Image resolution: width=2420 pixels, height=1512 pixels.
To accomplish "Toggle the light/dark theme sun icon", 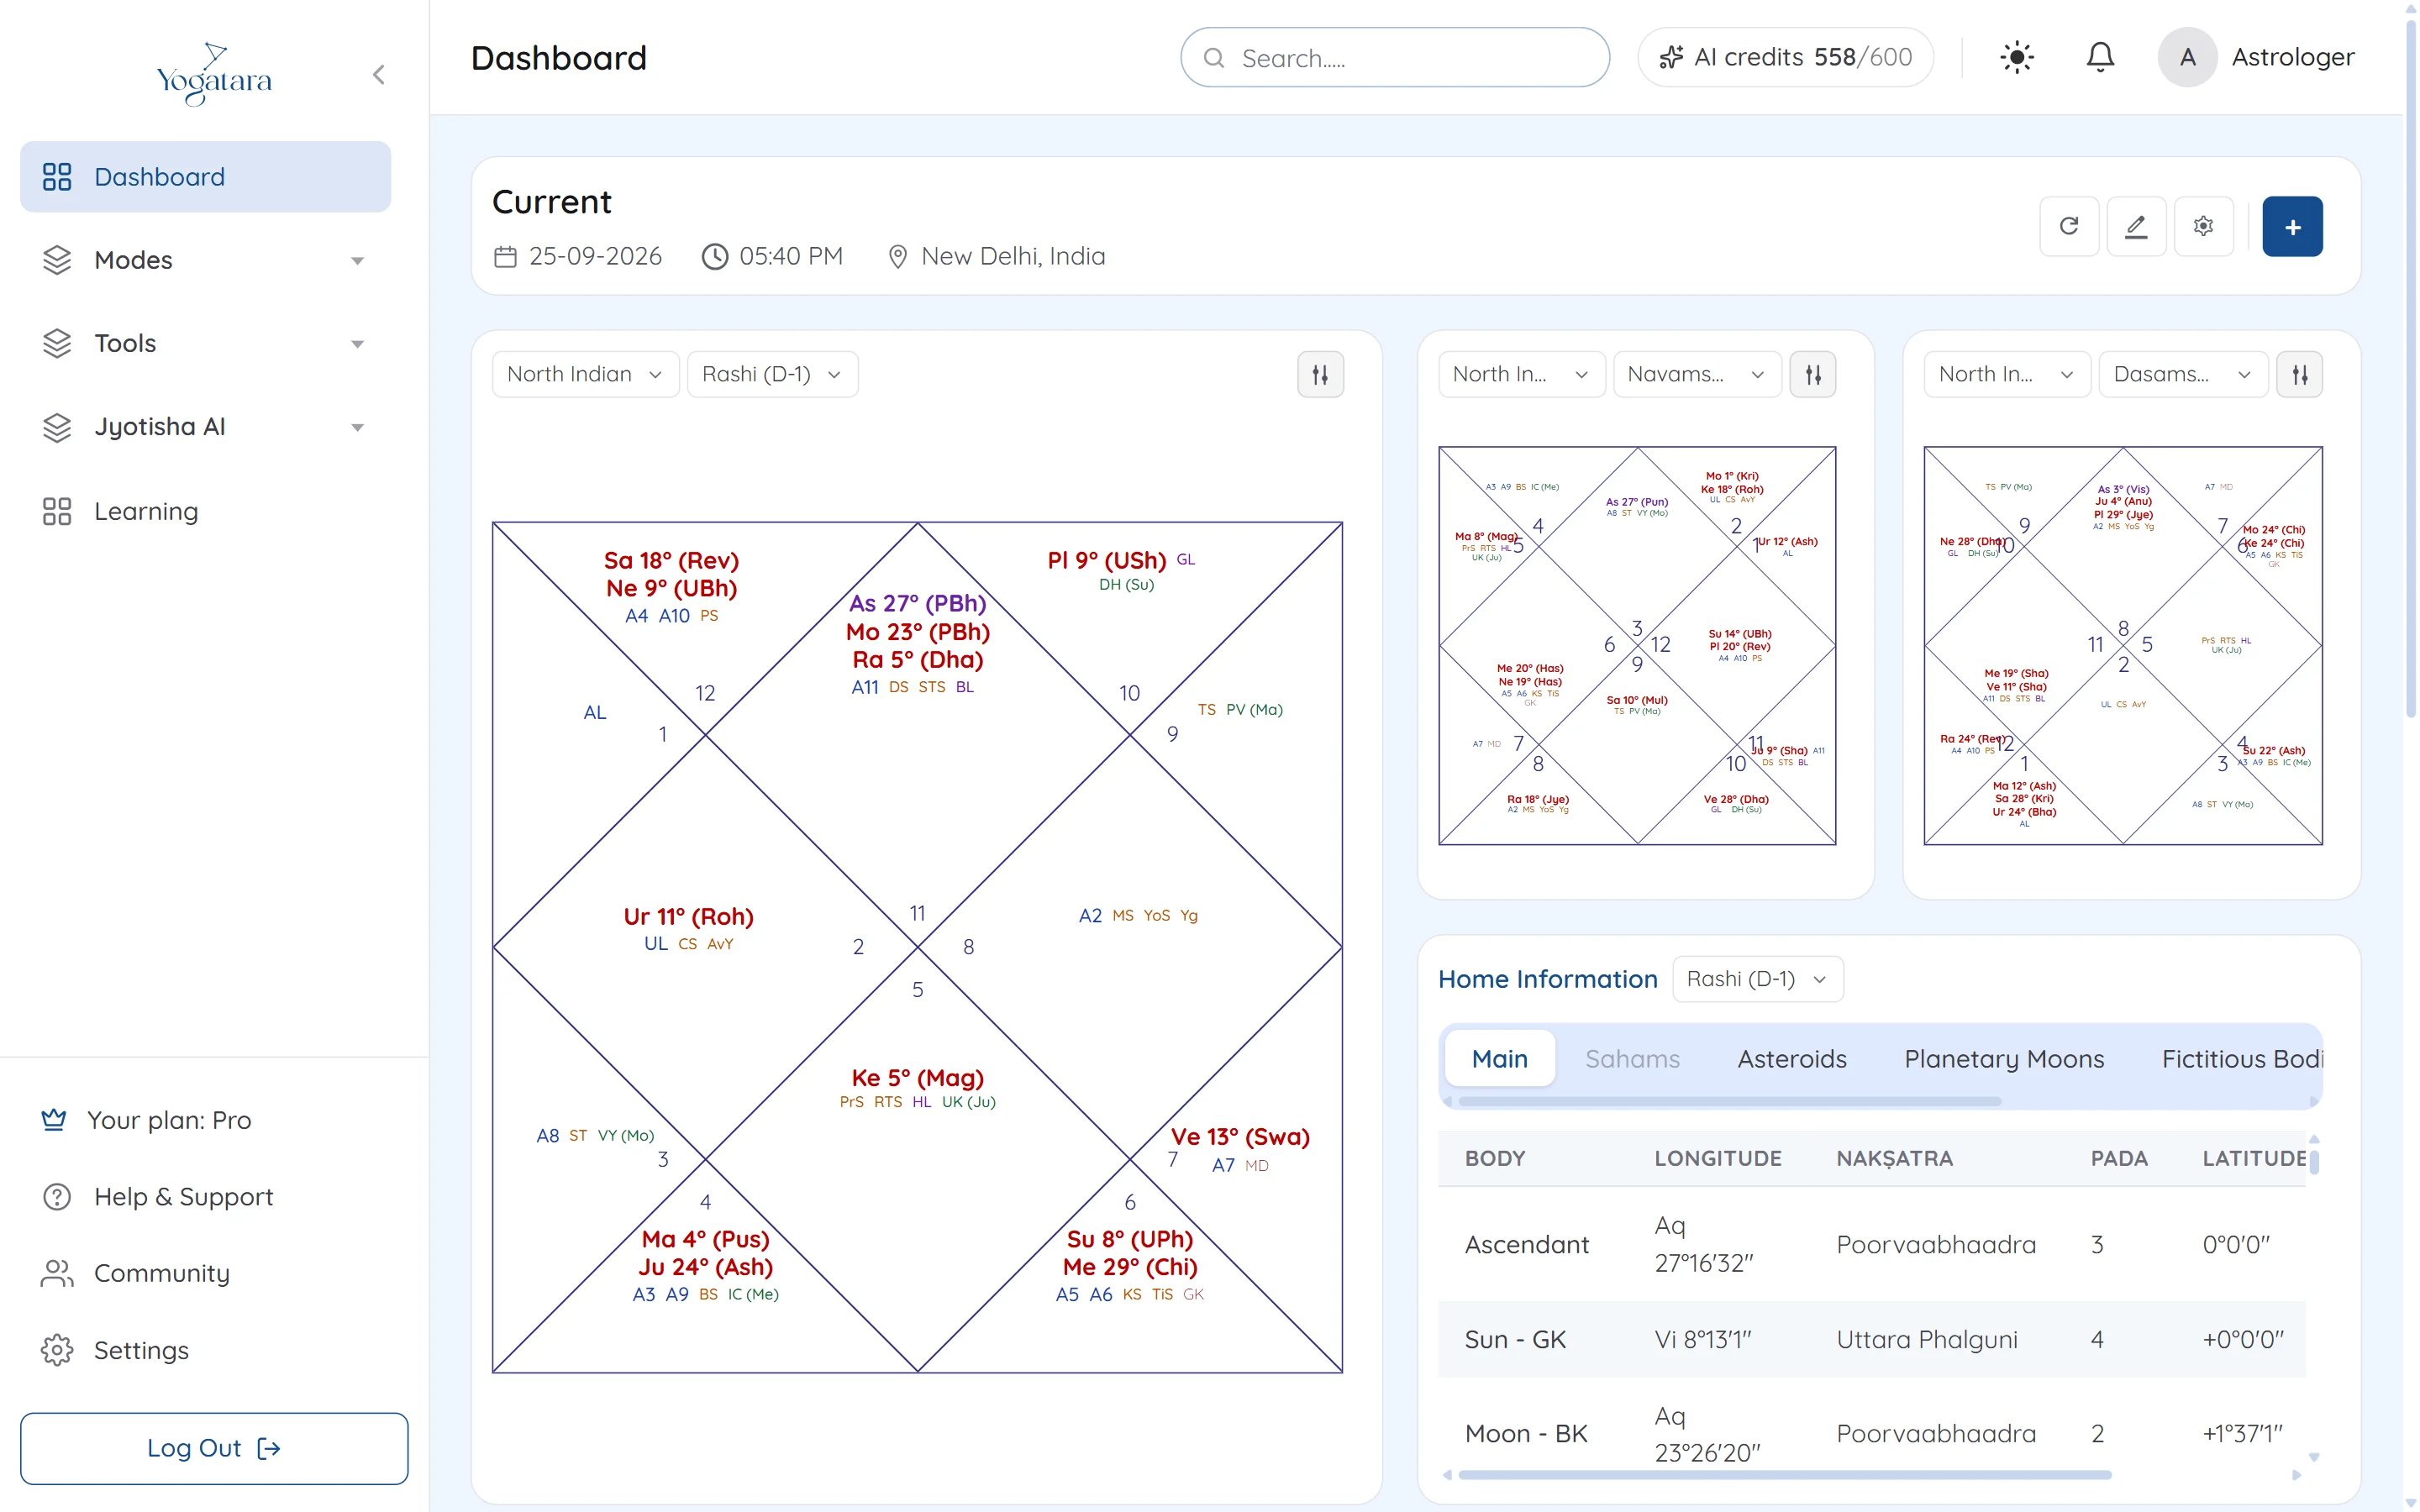I will tap(2016, 57).
